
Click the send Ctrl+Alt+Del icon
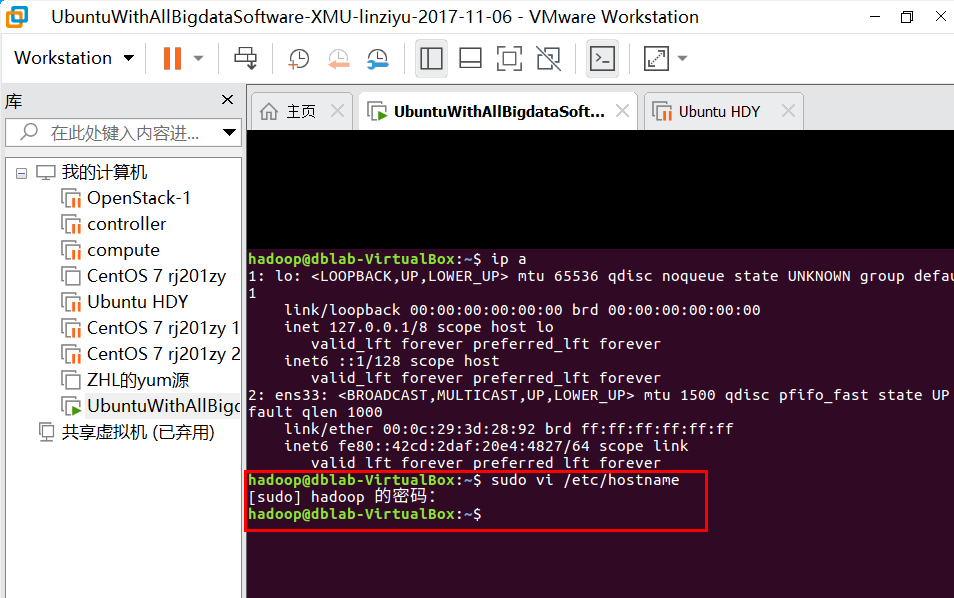246,58
